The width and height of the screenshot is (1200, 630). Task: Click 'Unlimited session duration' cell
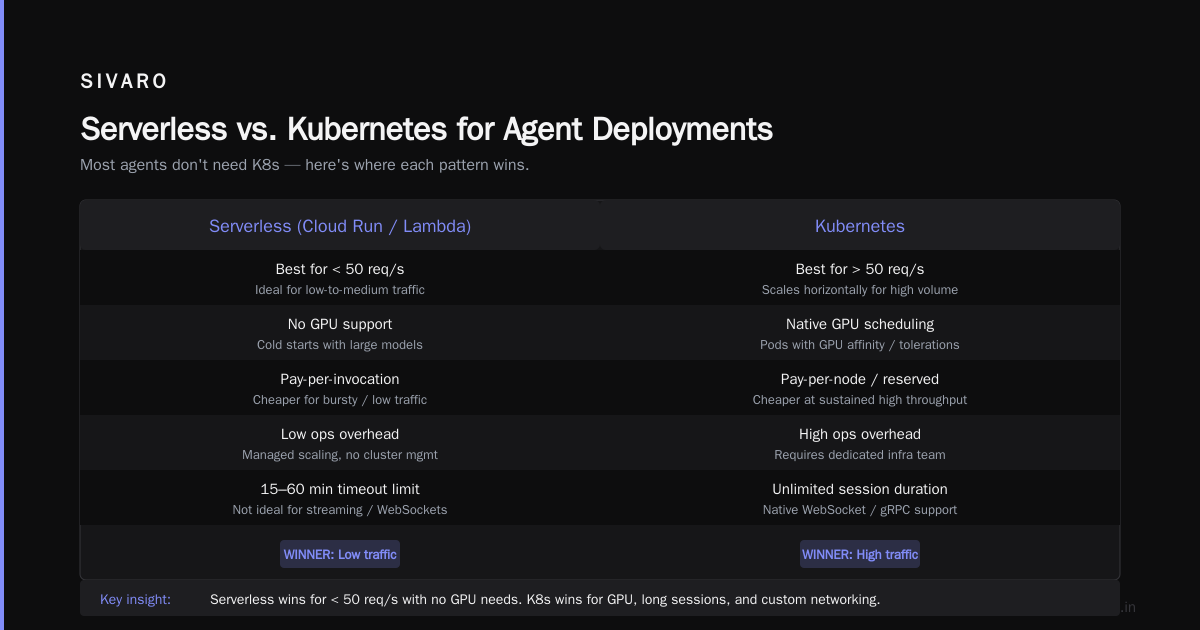pyautogui.click(x=860, y=489)
